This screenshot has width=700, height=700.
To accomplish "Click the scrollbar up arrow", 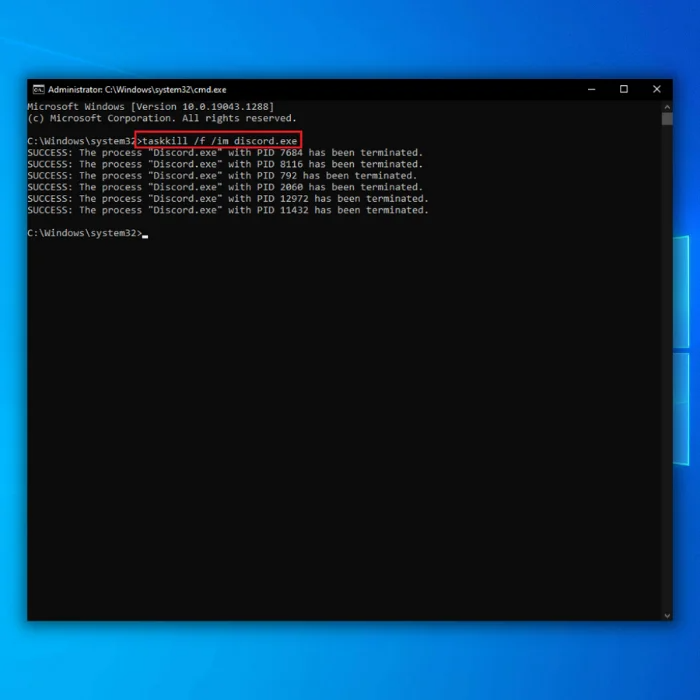I will 667,107.
